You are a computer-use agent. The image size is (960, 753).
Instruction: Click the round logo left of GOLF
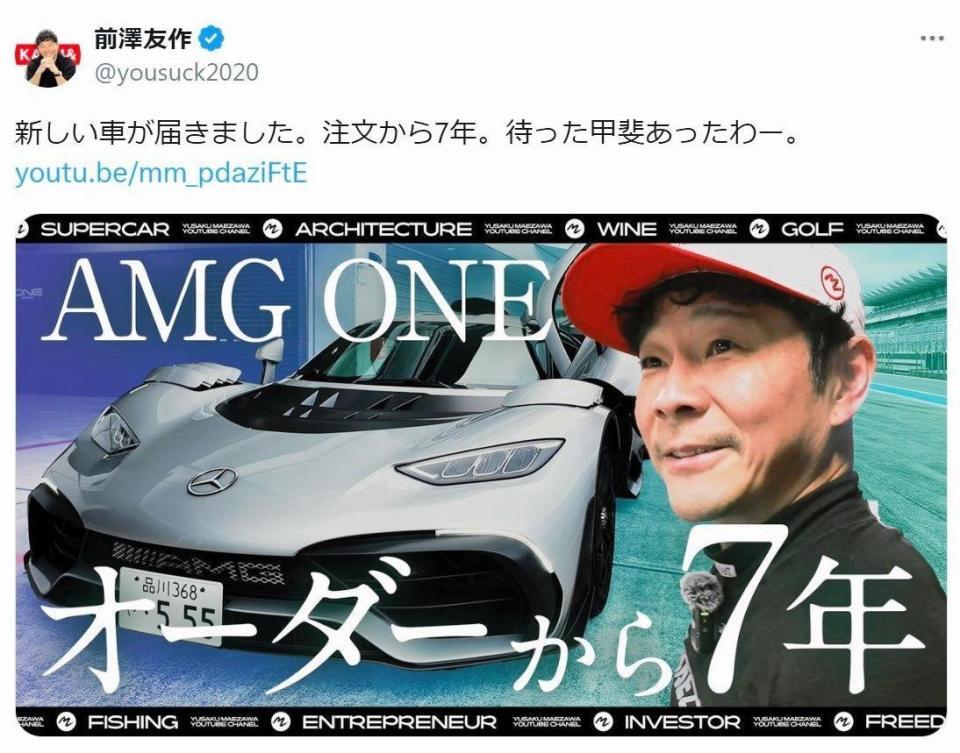tap(759, 229)
